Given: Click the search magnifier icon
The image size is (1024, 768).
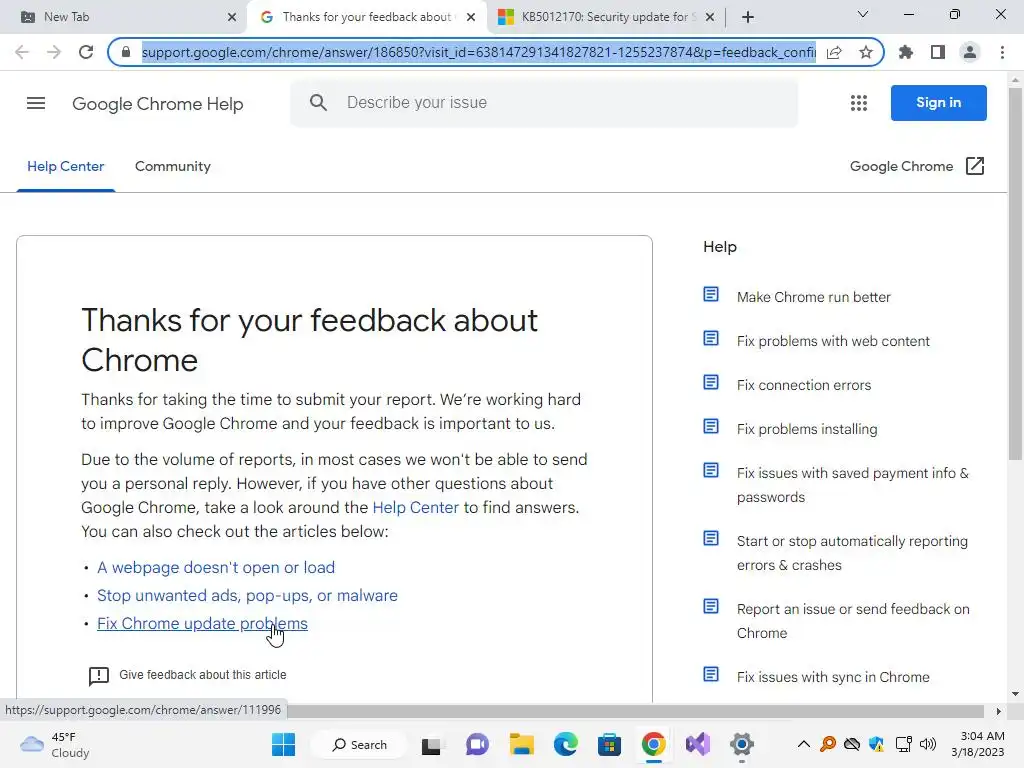Looking at the screenshot, I should click(x=318, y=103).
